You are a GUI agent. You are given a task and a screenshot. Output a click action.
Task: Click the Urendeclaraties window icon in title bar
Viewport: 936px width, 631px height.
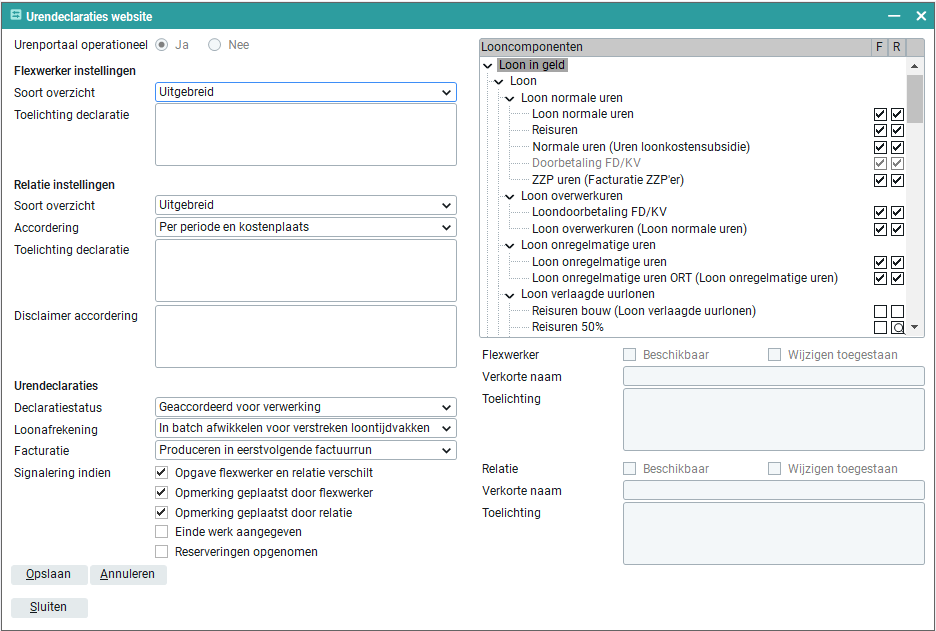[x=16, y=16]
